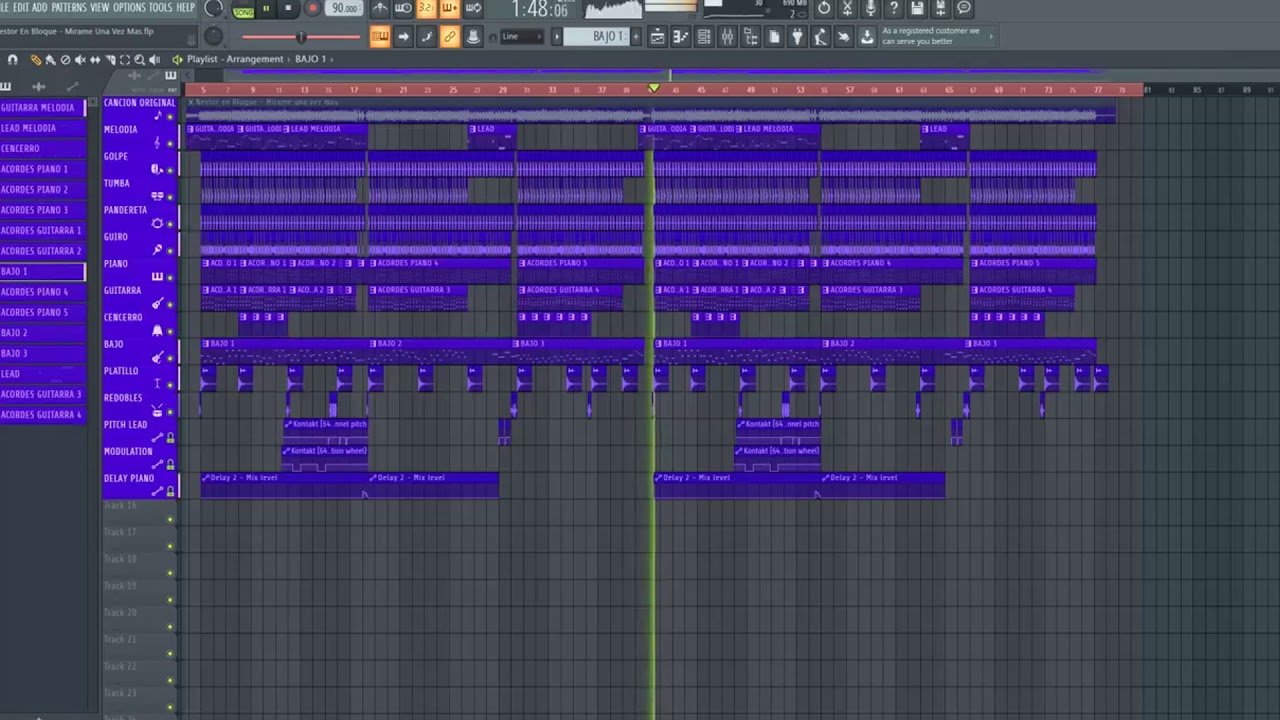The image size is (1280, 720).
Task: Select the playlist magnet snap icon
Action: click(12, 60)
